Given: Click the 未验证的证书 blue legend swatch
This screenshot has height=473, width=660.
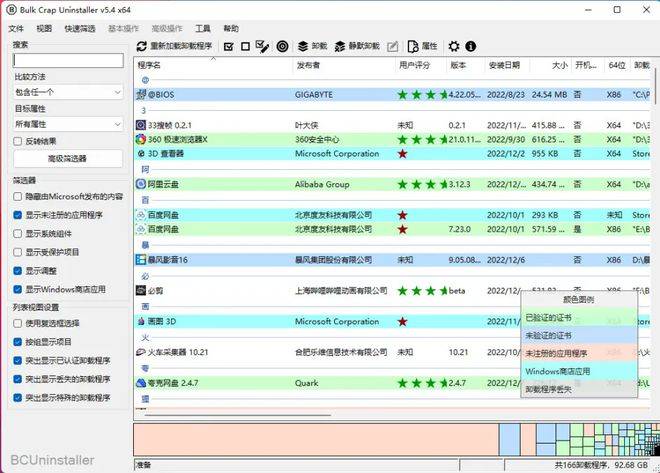Looking at the screenshot, I should (579, 335).
